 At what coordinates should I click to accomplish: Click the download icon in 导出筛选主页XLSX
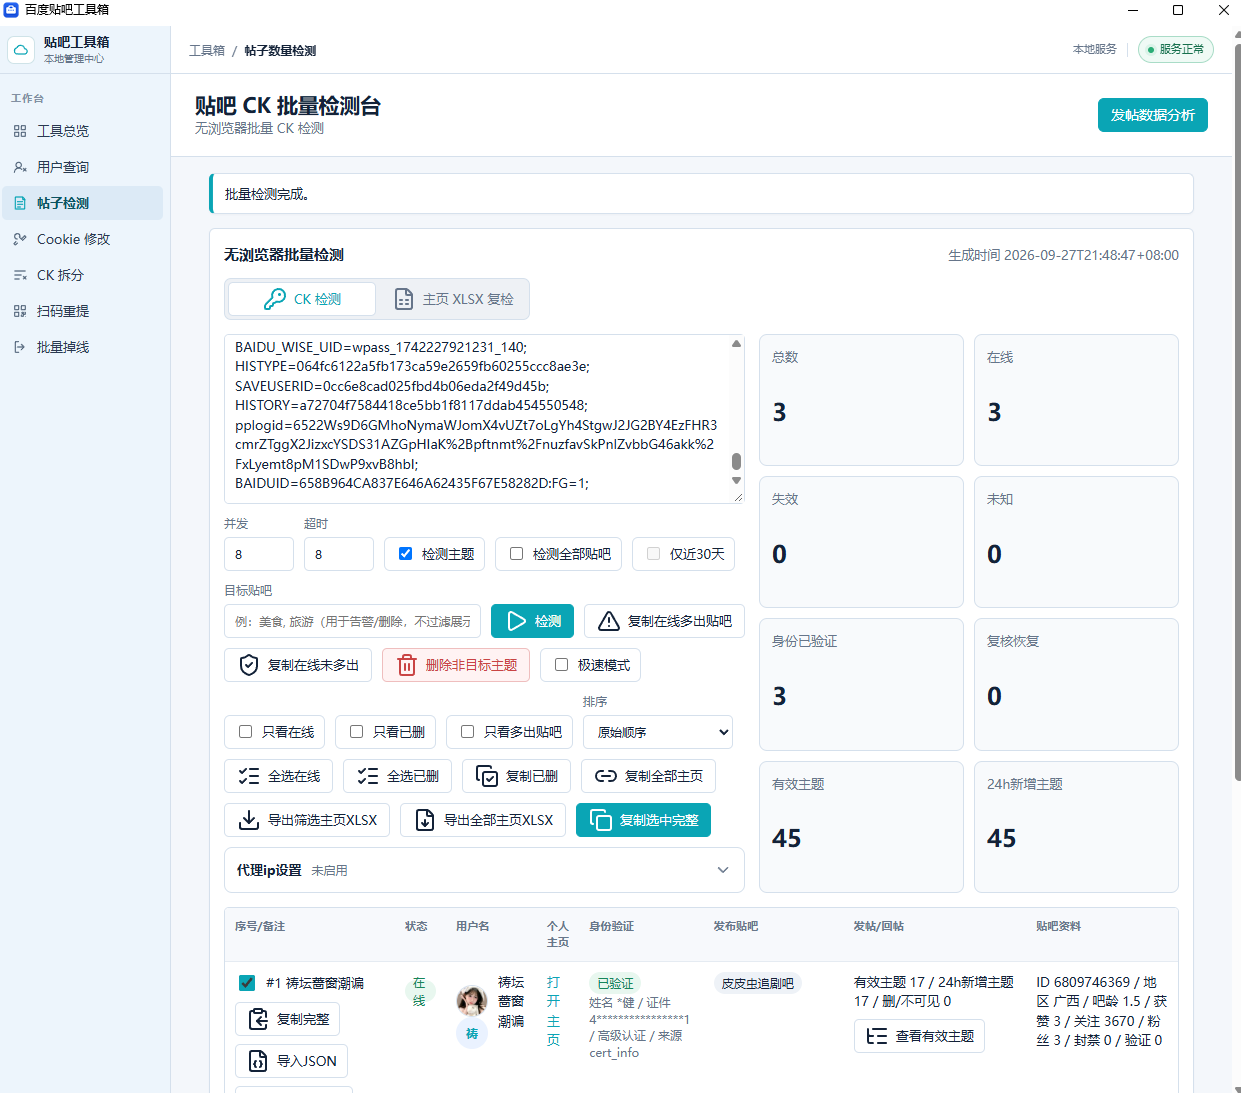(249, 820)
